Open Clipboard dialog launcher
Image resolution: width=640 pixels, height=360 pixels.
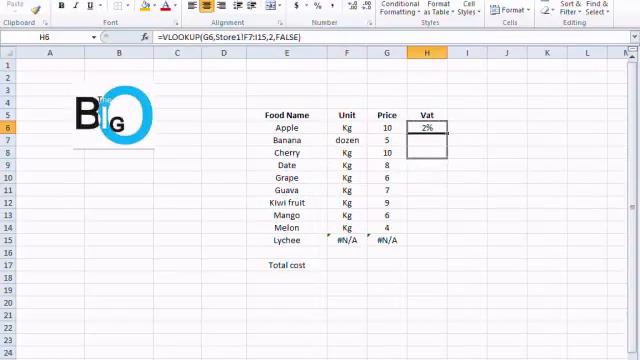click(x=45, y=23)
